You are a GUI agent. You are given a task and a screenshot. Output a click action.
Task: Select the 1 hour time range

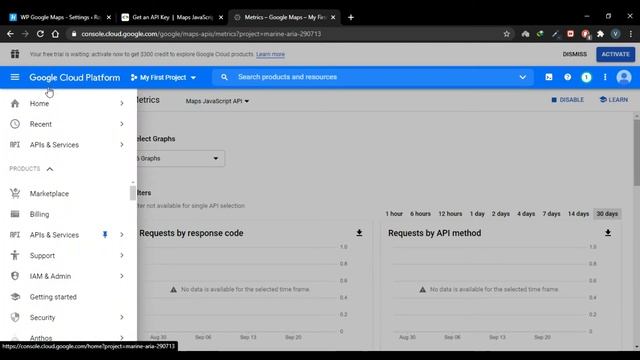point(394,213)
